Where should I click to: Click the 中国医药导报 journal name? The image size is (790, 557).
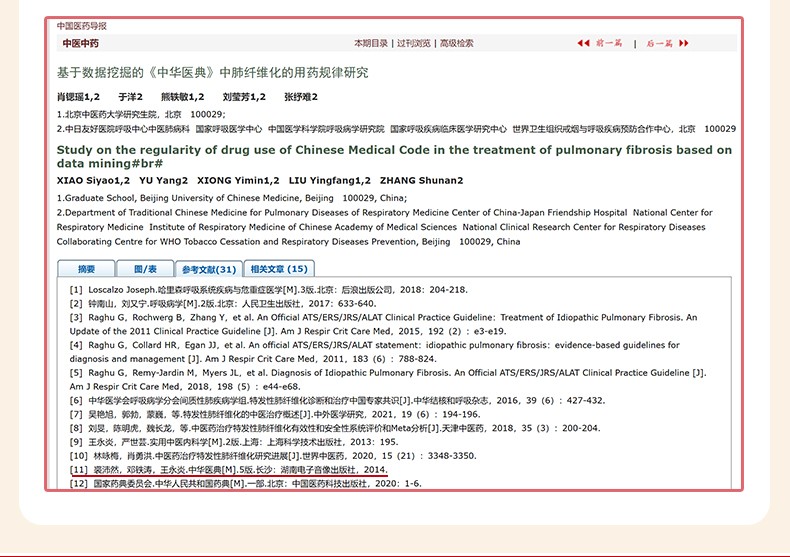(81, 26)
